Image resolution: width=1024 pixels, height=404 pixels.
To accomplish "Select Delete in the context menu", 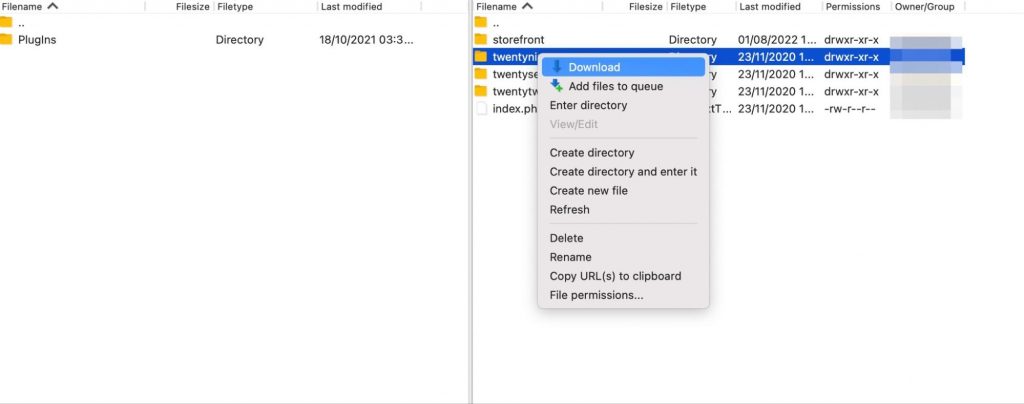I will pos(566,238).
